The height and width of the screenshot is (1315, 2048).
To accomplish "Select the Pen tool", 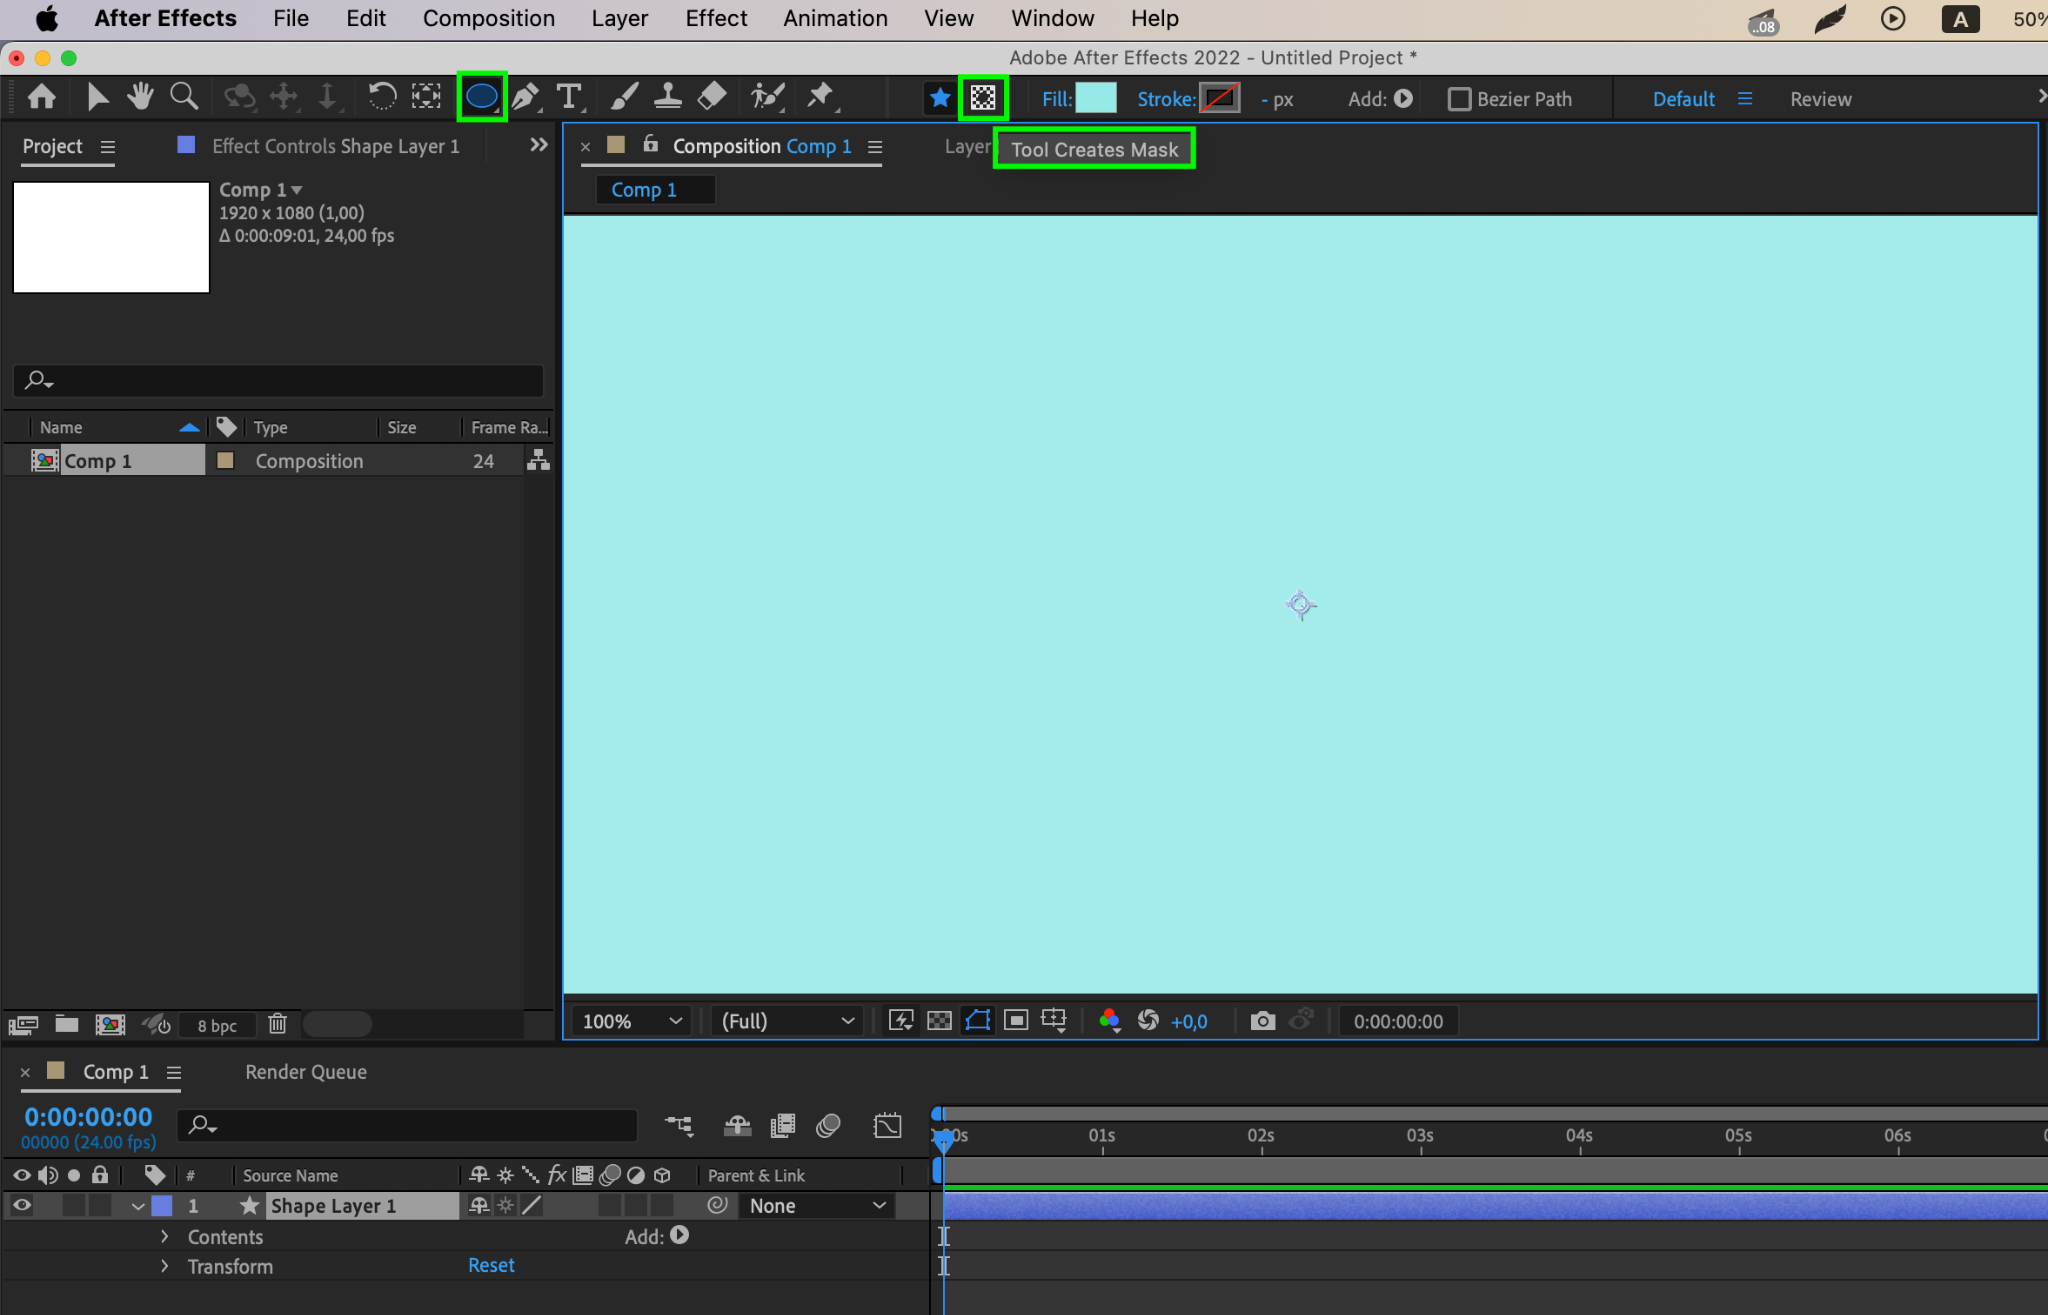I will [525, 97].
